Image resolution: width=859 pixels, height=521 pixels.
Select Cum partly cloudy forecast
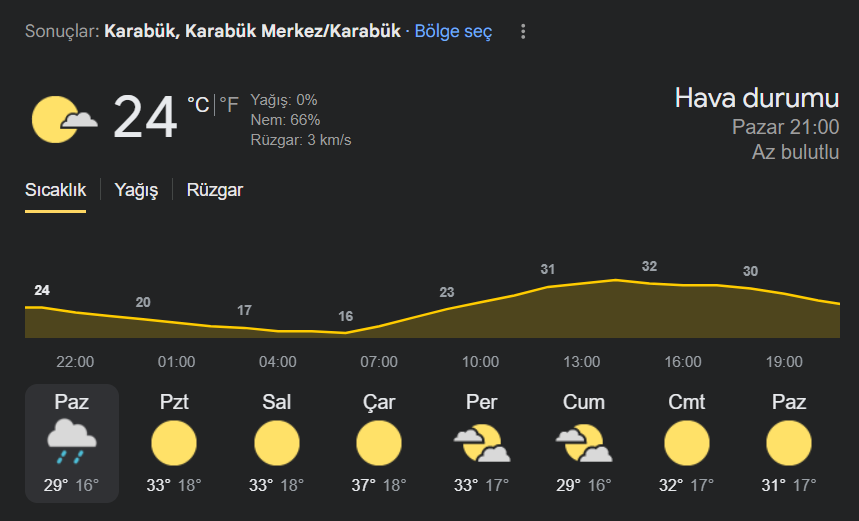(584, 443)
